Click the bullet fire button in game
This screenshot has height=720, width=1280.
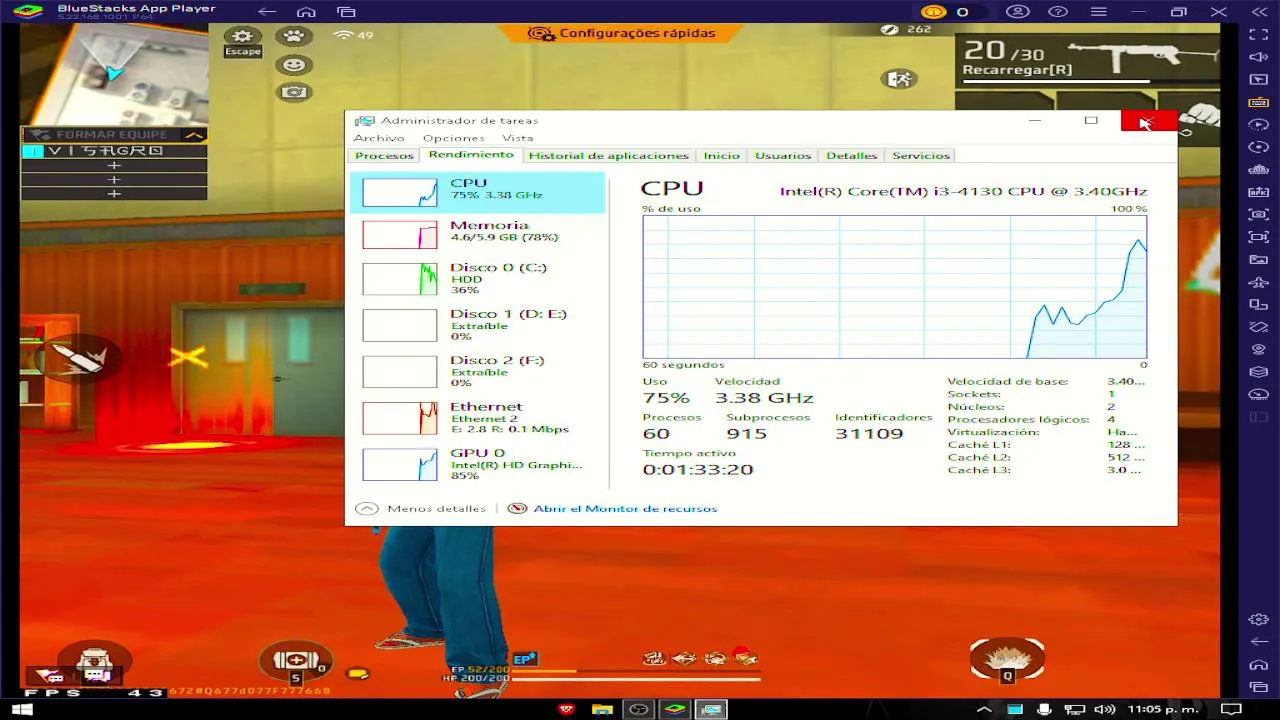coord(78,356)
